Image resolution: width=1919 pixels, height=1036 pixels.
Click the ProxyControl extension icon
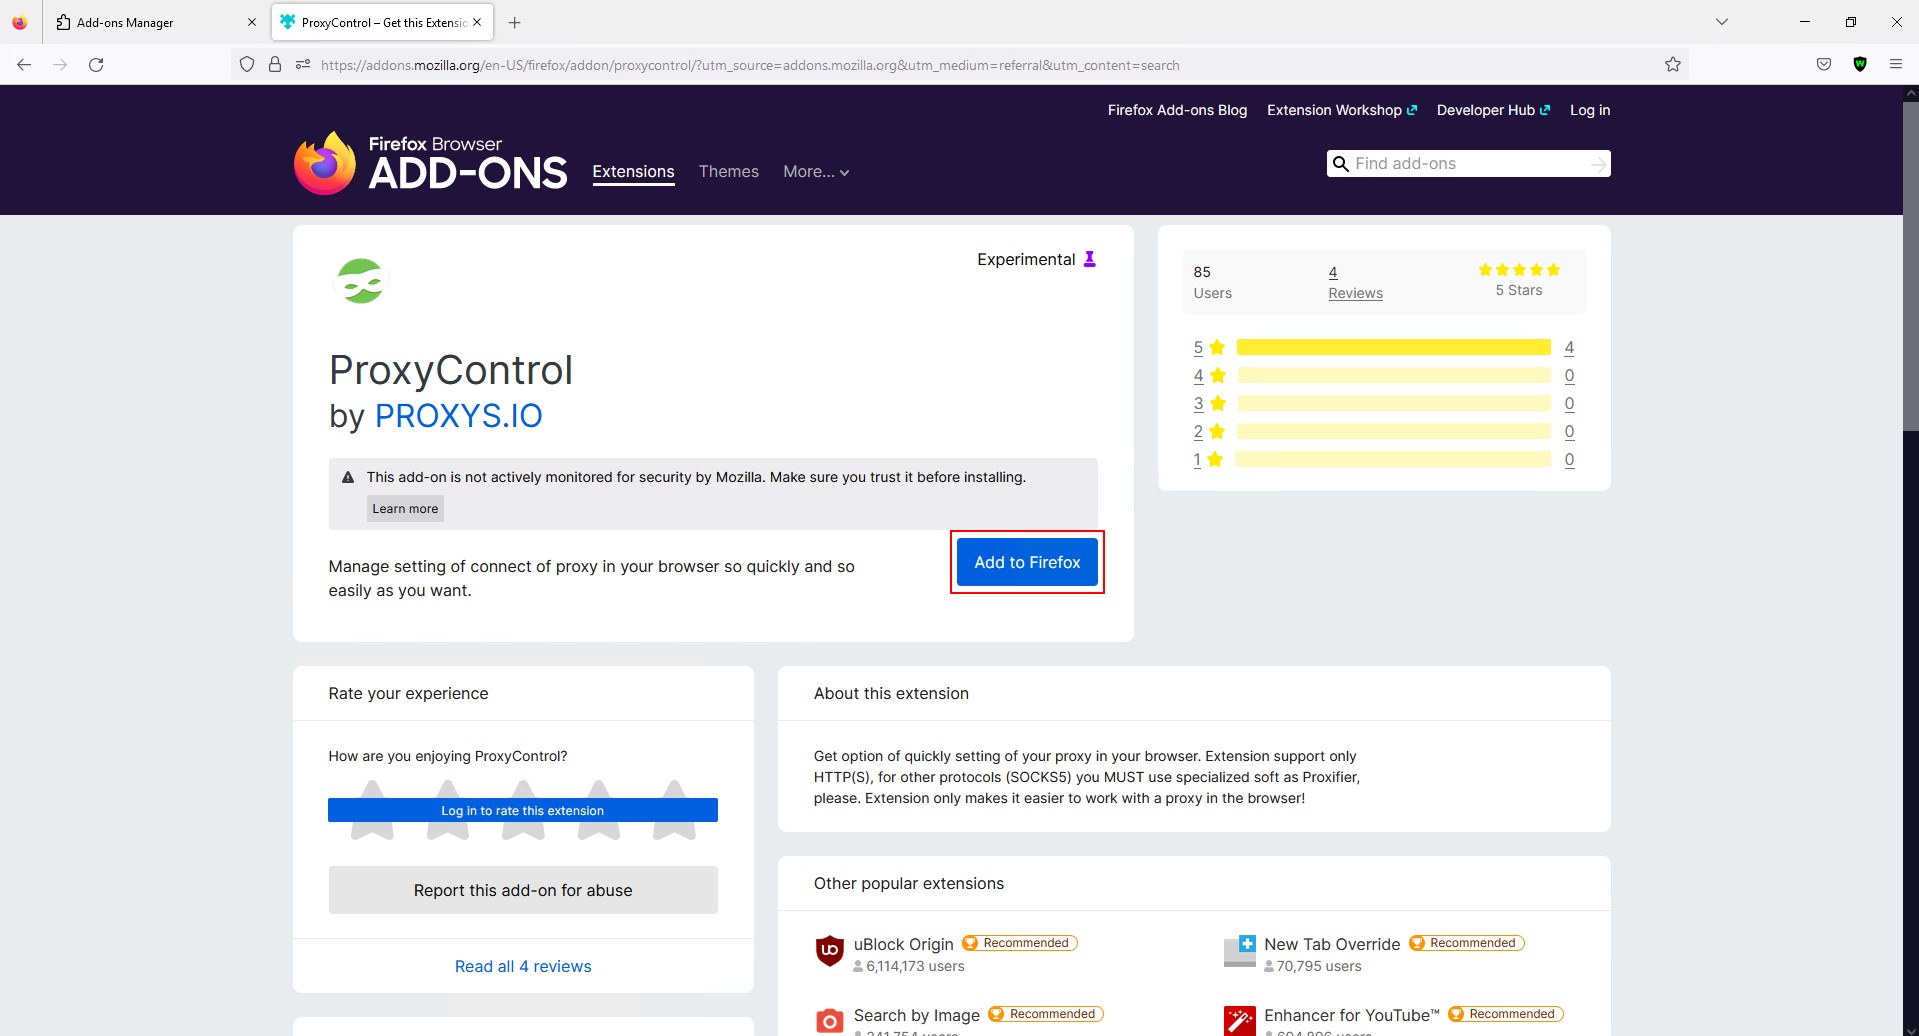[x=360, y=281]
